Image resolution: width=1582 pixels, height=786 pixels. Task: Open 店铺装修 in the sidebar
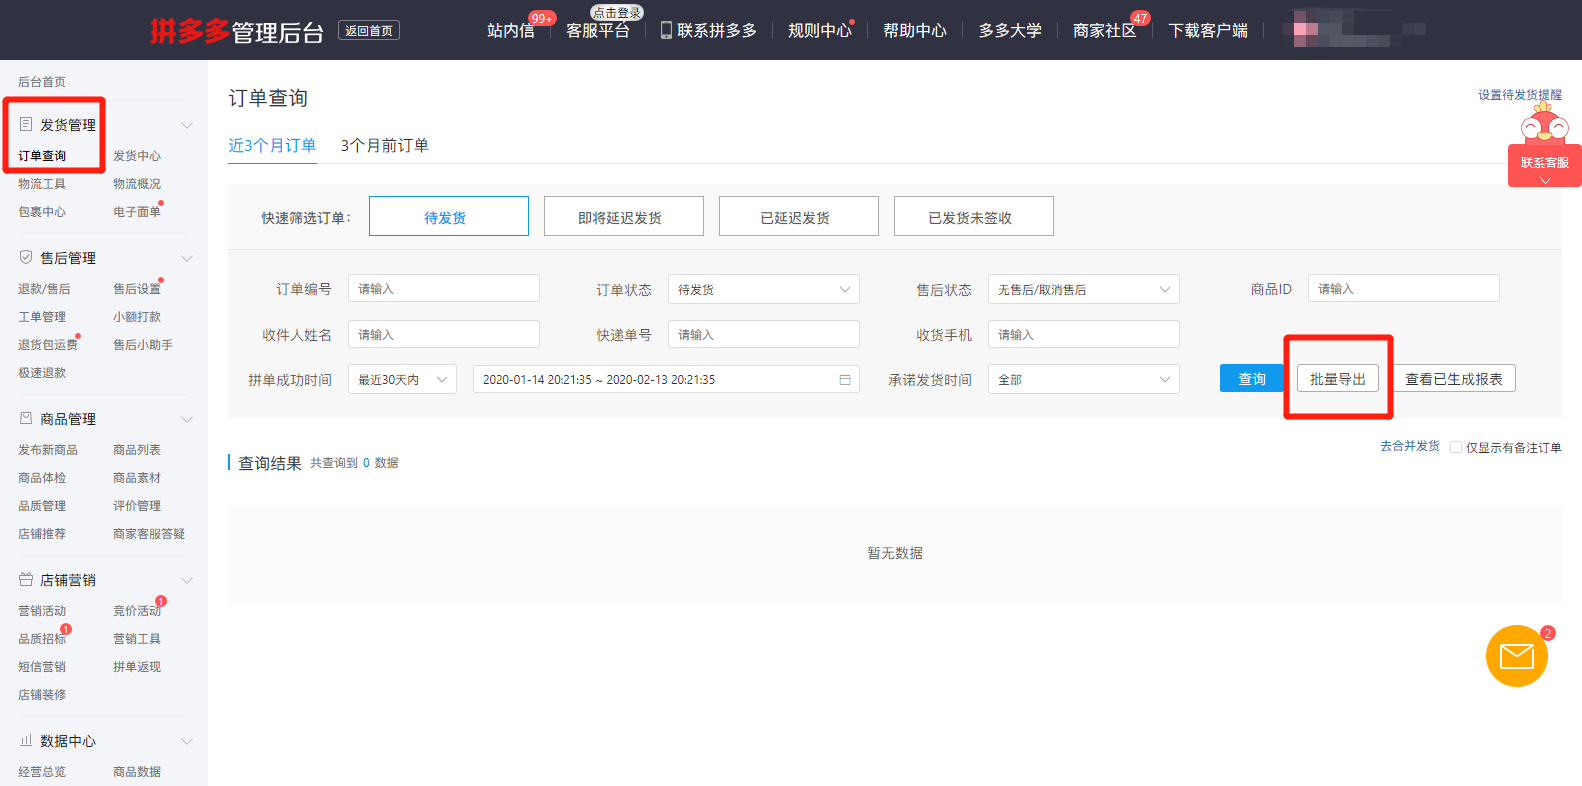(x=42, y=695)
